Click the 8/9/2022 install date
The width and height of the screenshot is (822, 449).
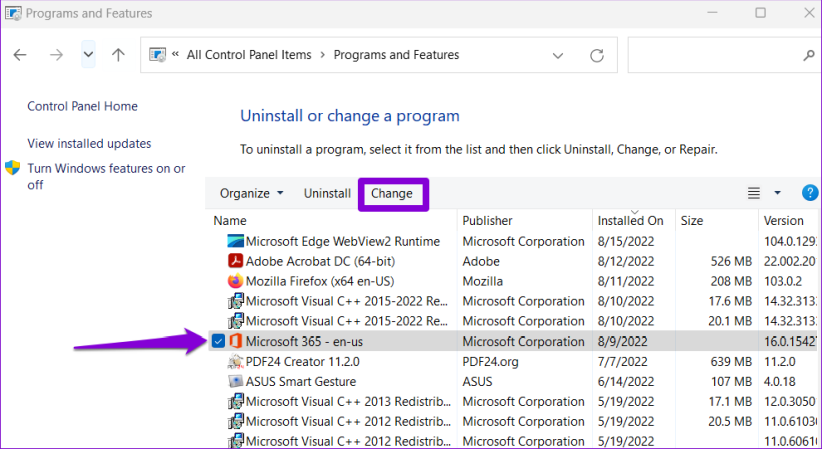[x=622, y=341]
